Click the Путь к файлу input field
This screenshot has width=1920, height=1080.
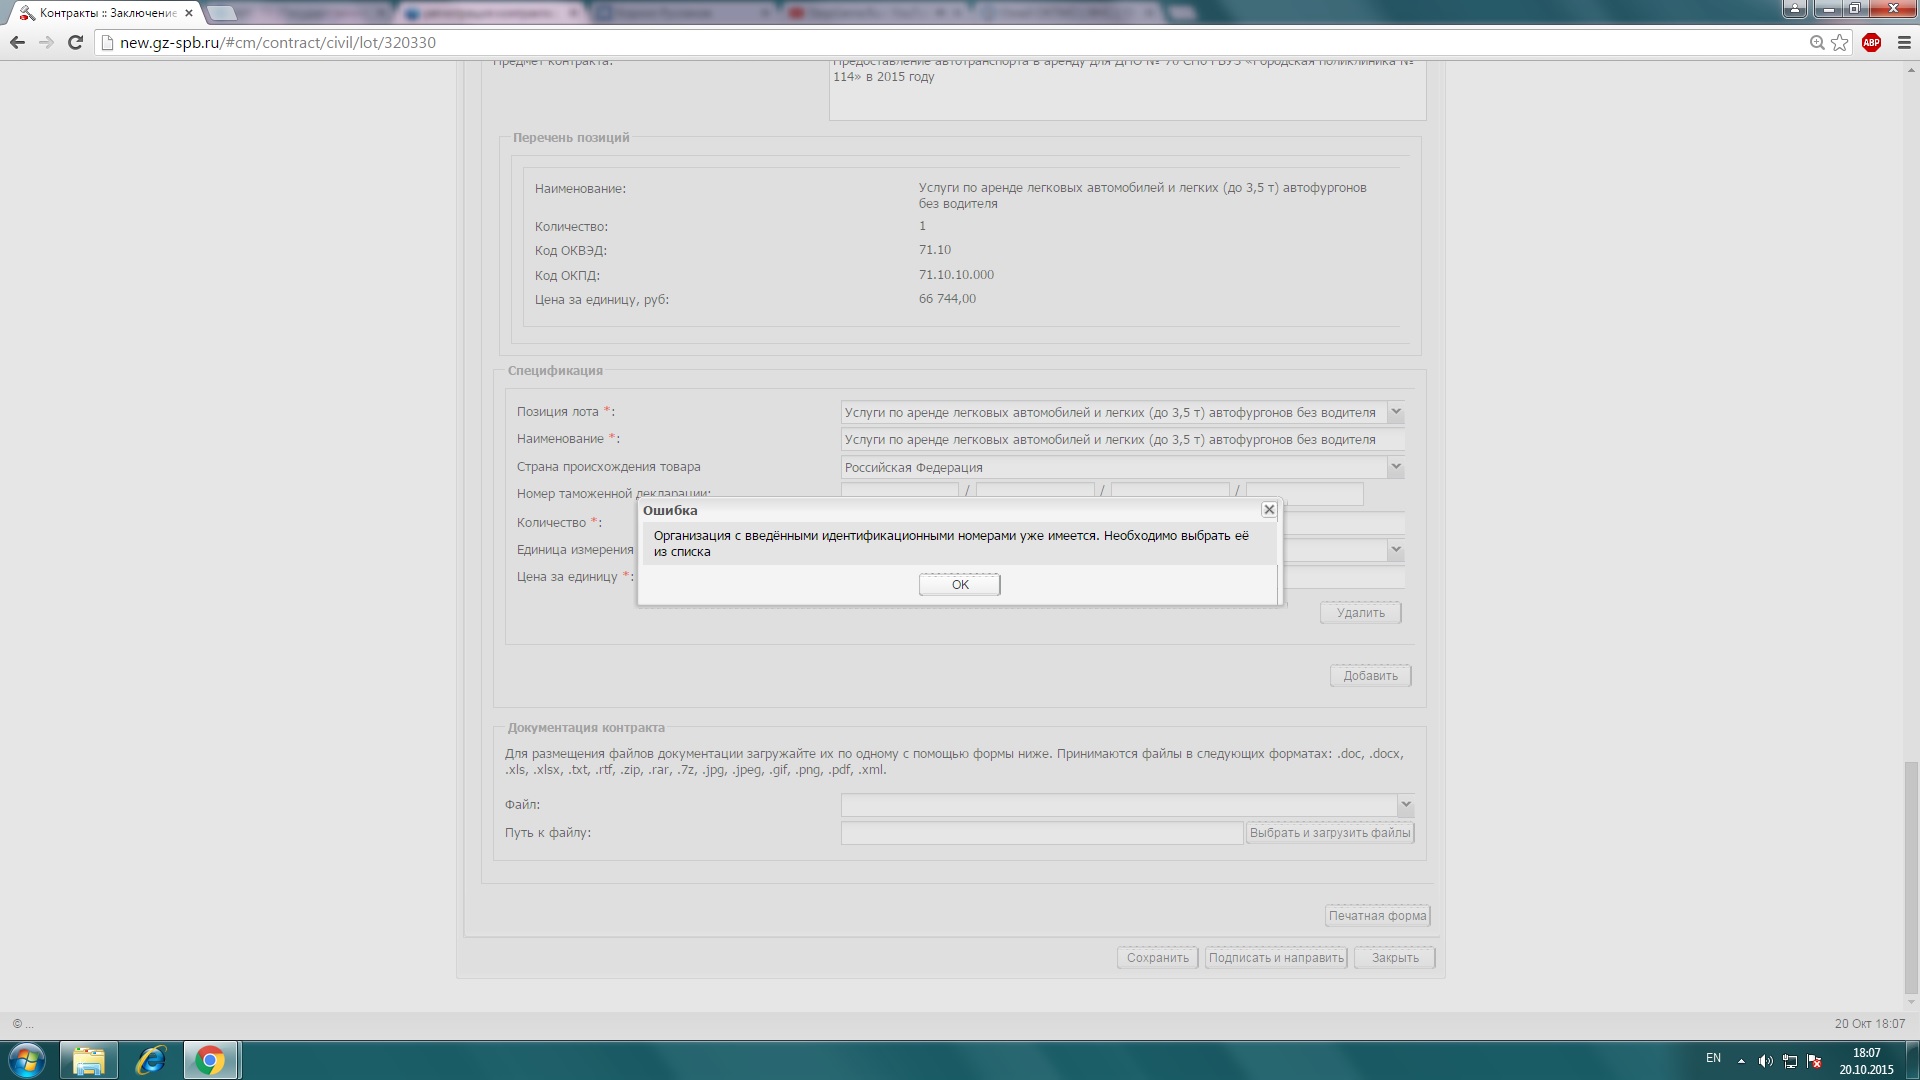click(x=1041, y=833)
